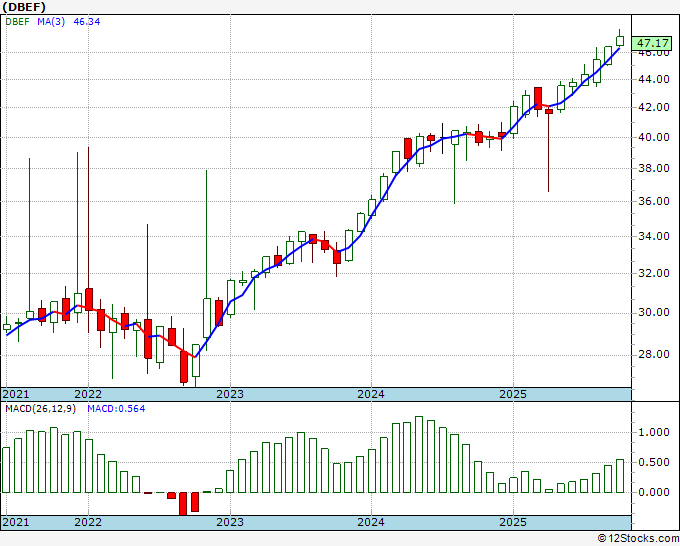This screenshot has width=680, height=546.
Task: Click the 30.00 price axis label
Action: point(654,313)
